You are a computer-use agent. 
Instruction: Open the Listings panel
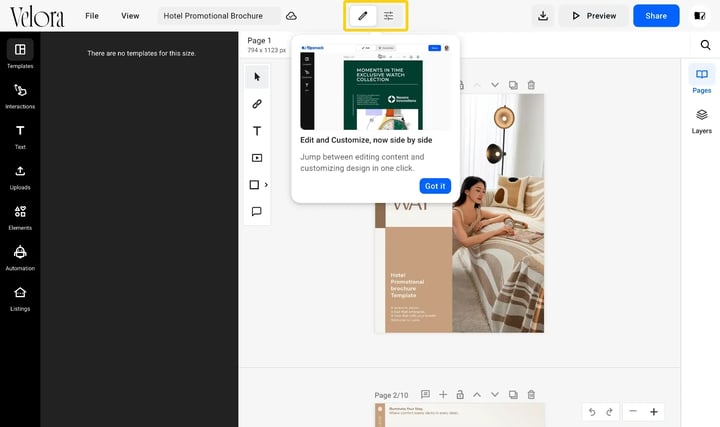coord(20,298)
